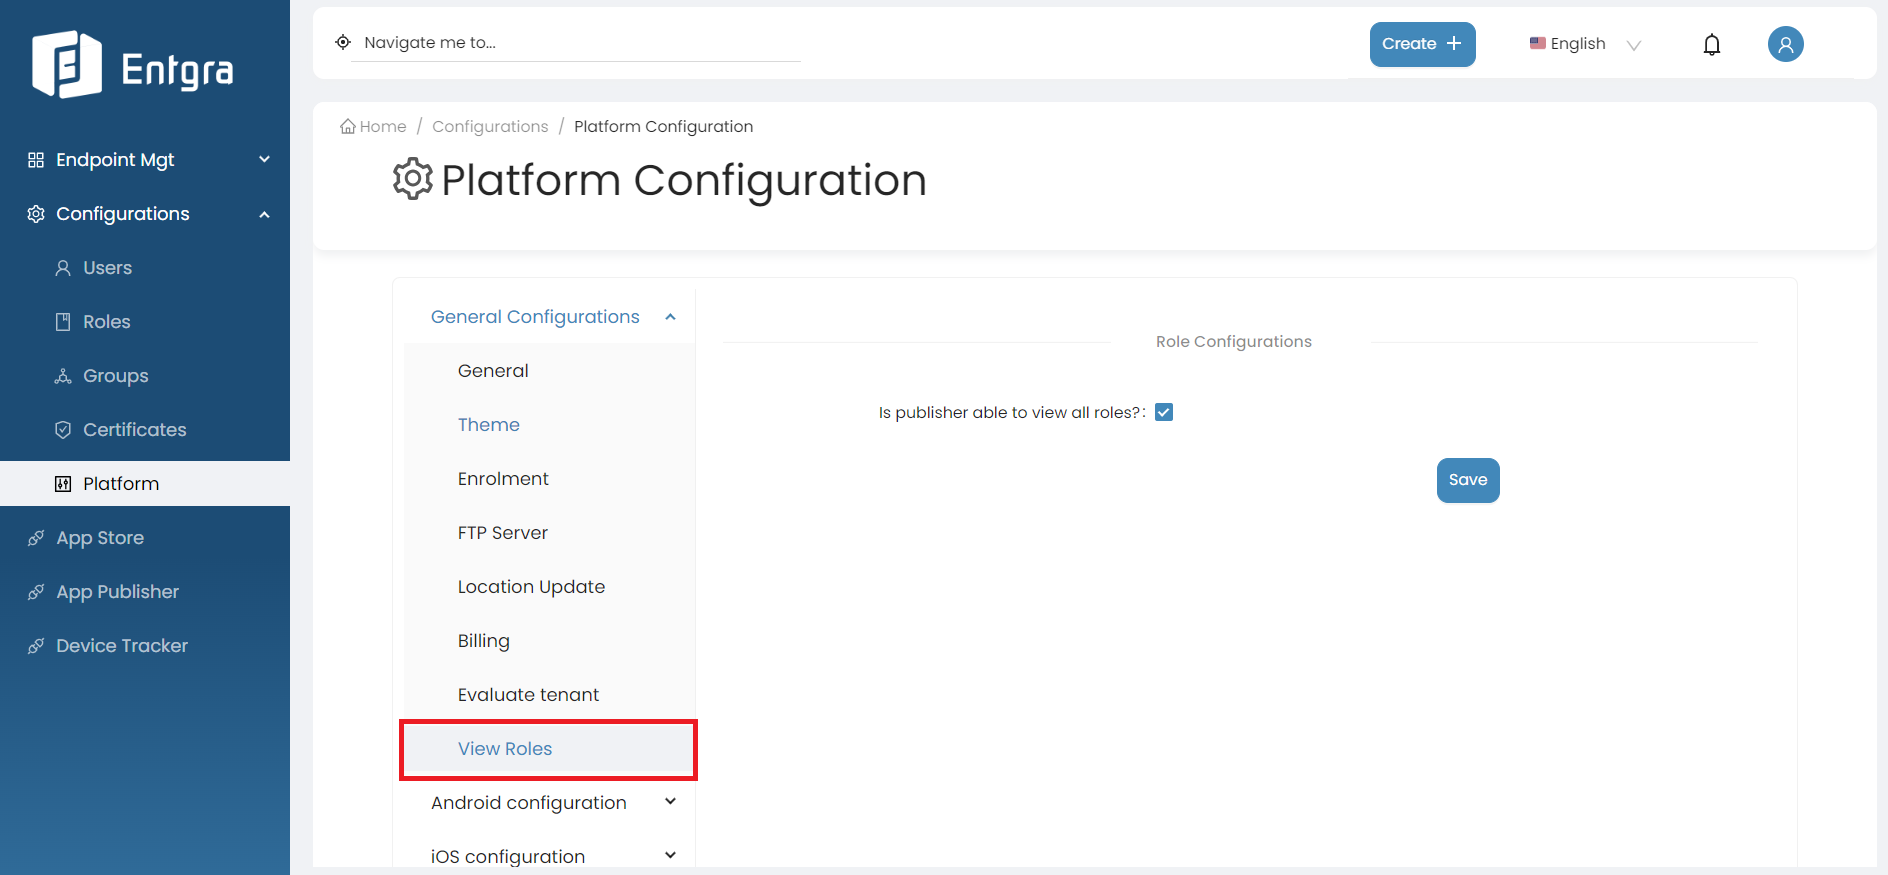Viewport: 1888px width, 875px height.
Task: Click the Create button
Action: pos(1422,44)
